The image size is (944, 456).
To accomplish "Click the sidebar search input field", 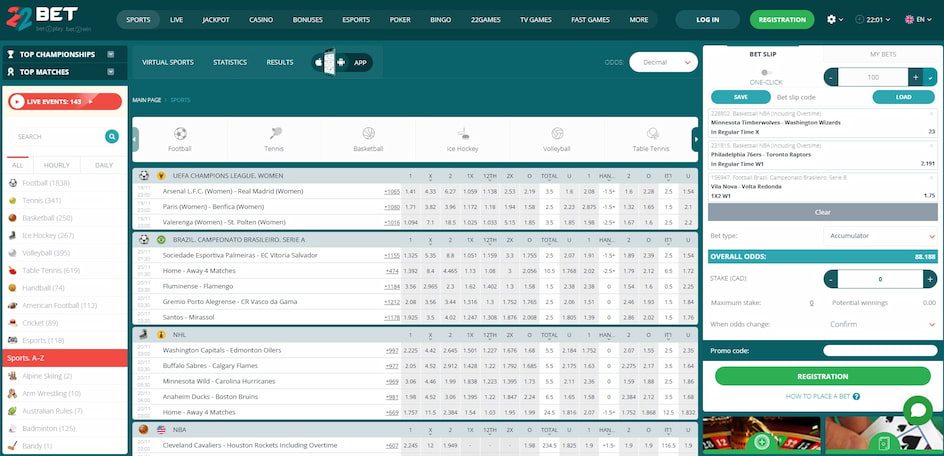I will (x=56, y=137).
